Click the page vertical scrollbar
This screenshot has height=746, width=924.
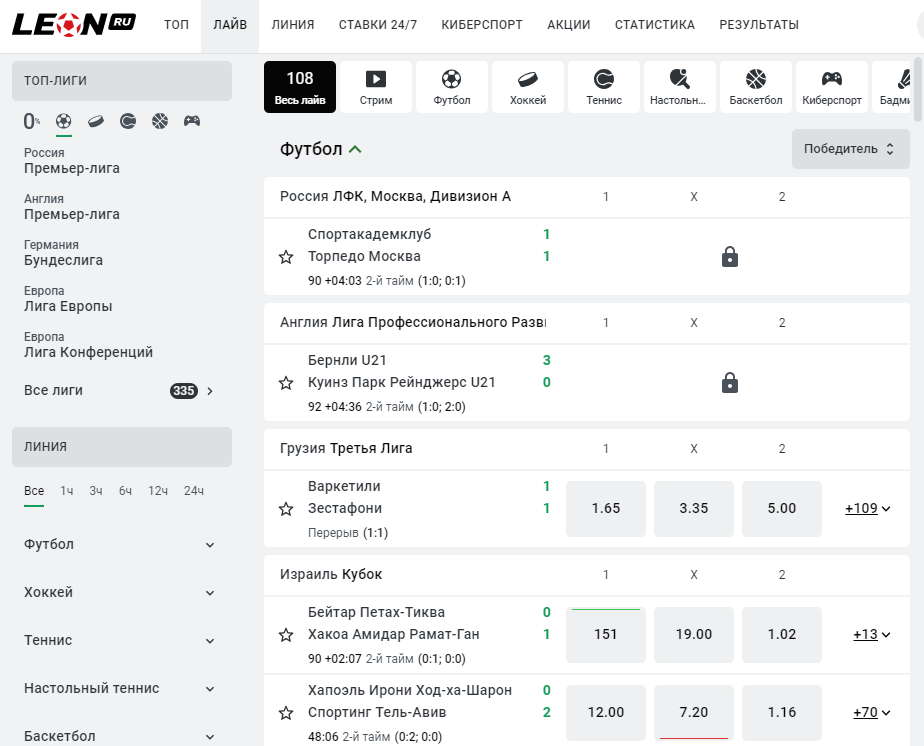click(918, 90)
